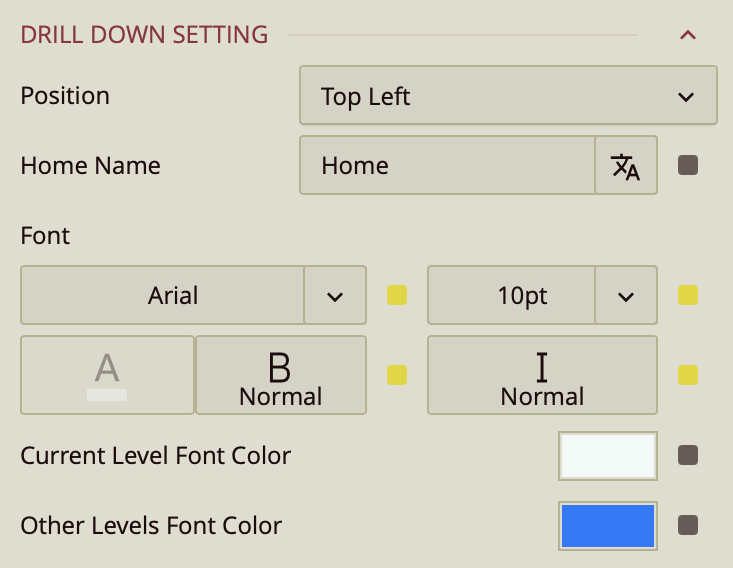733x568 pixels.
Task: Click yellow square beside italic button
Action: (688, 375)
